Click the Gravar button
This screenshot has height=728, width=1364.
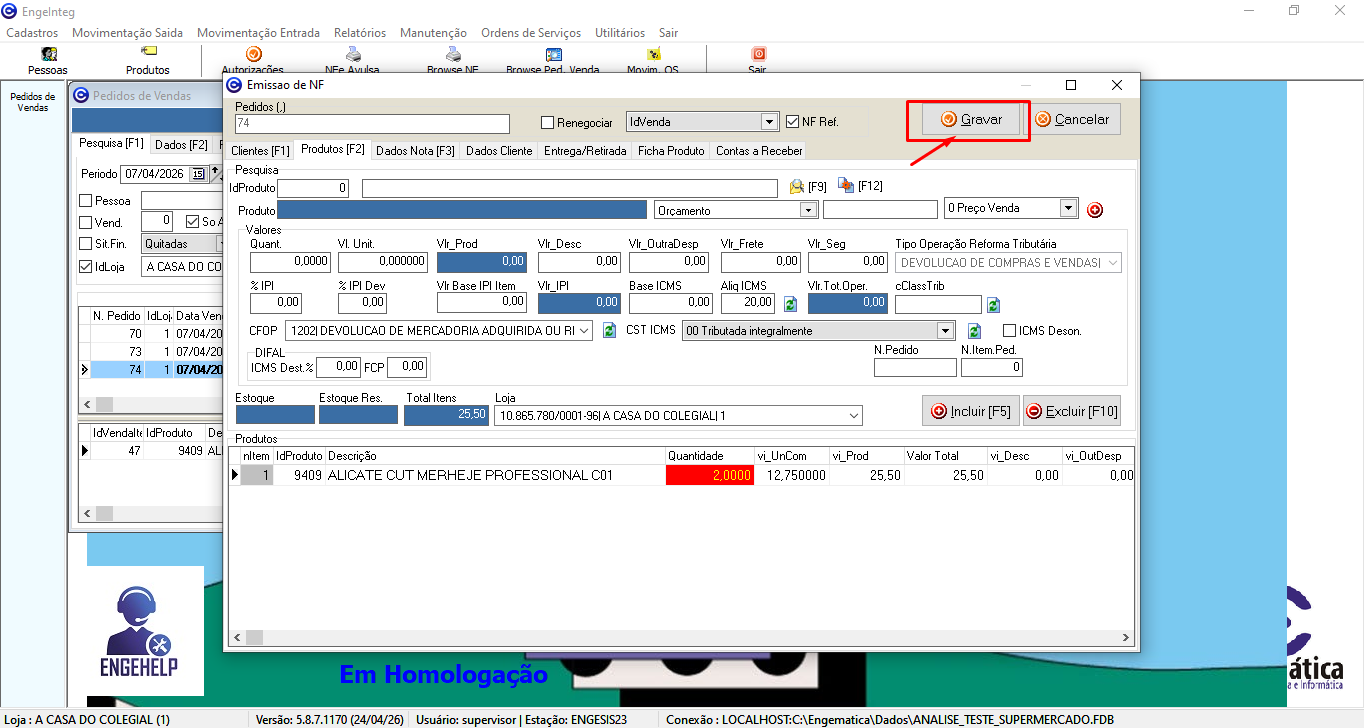pos(970,120)
